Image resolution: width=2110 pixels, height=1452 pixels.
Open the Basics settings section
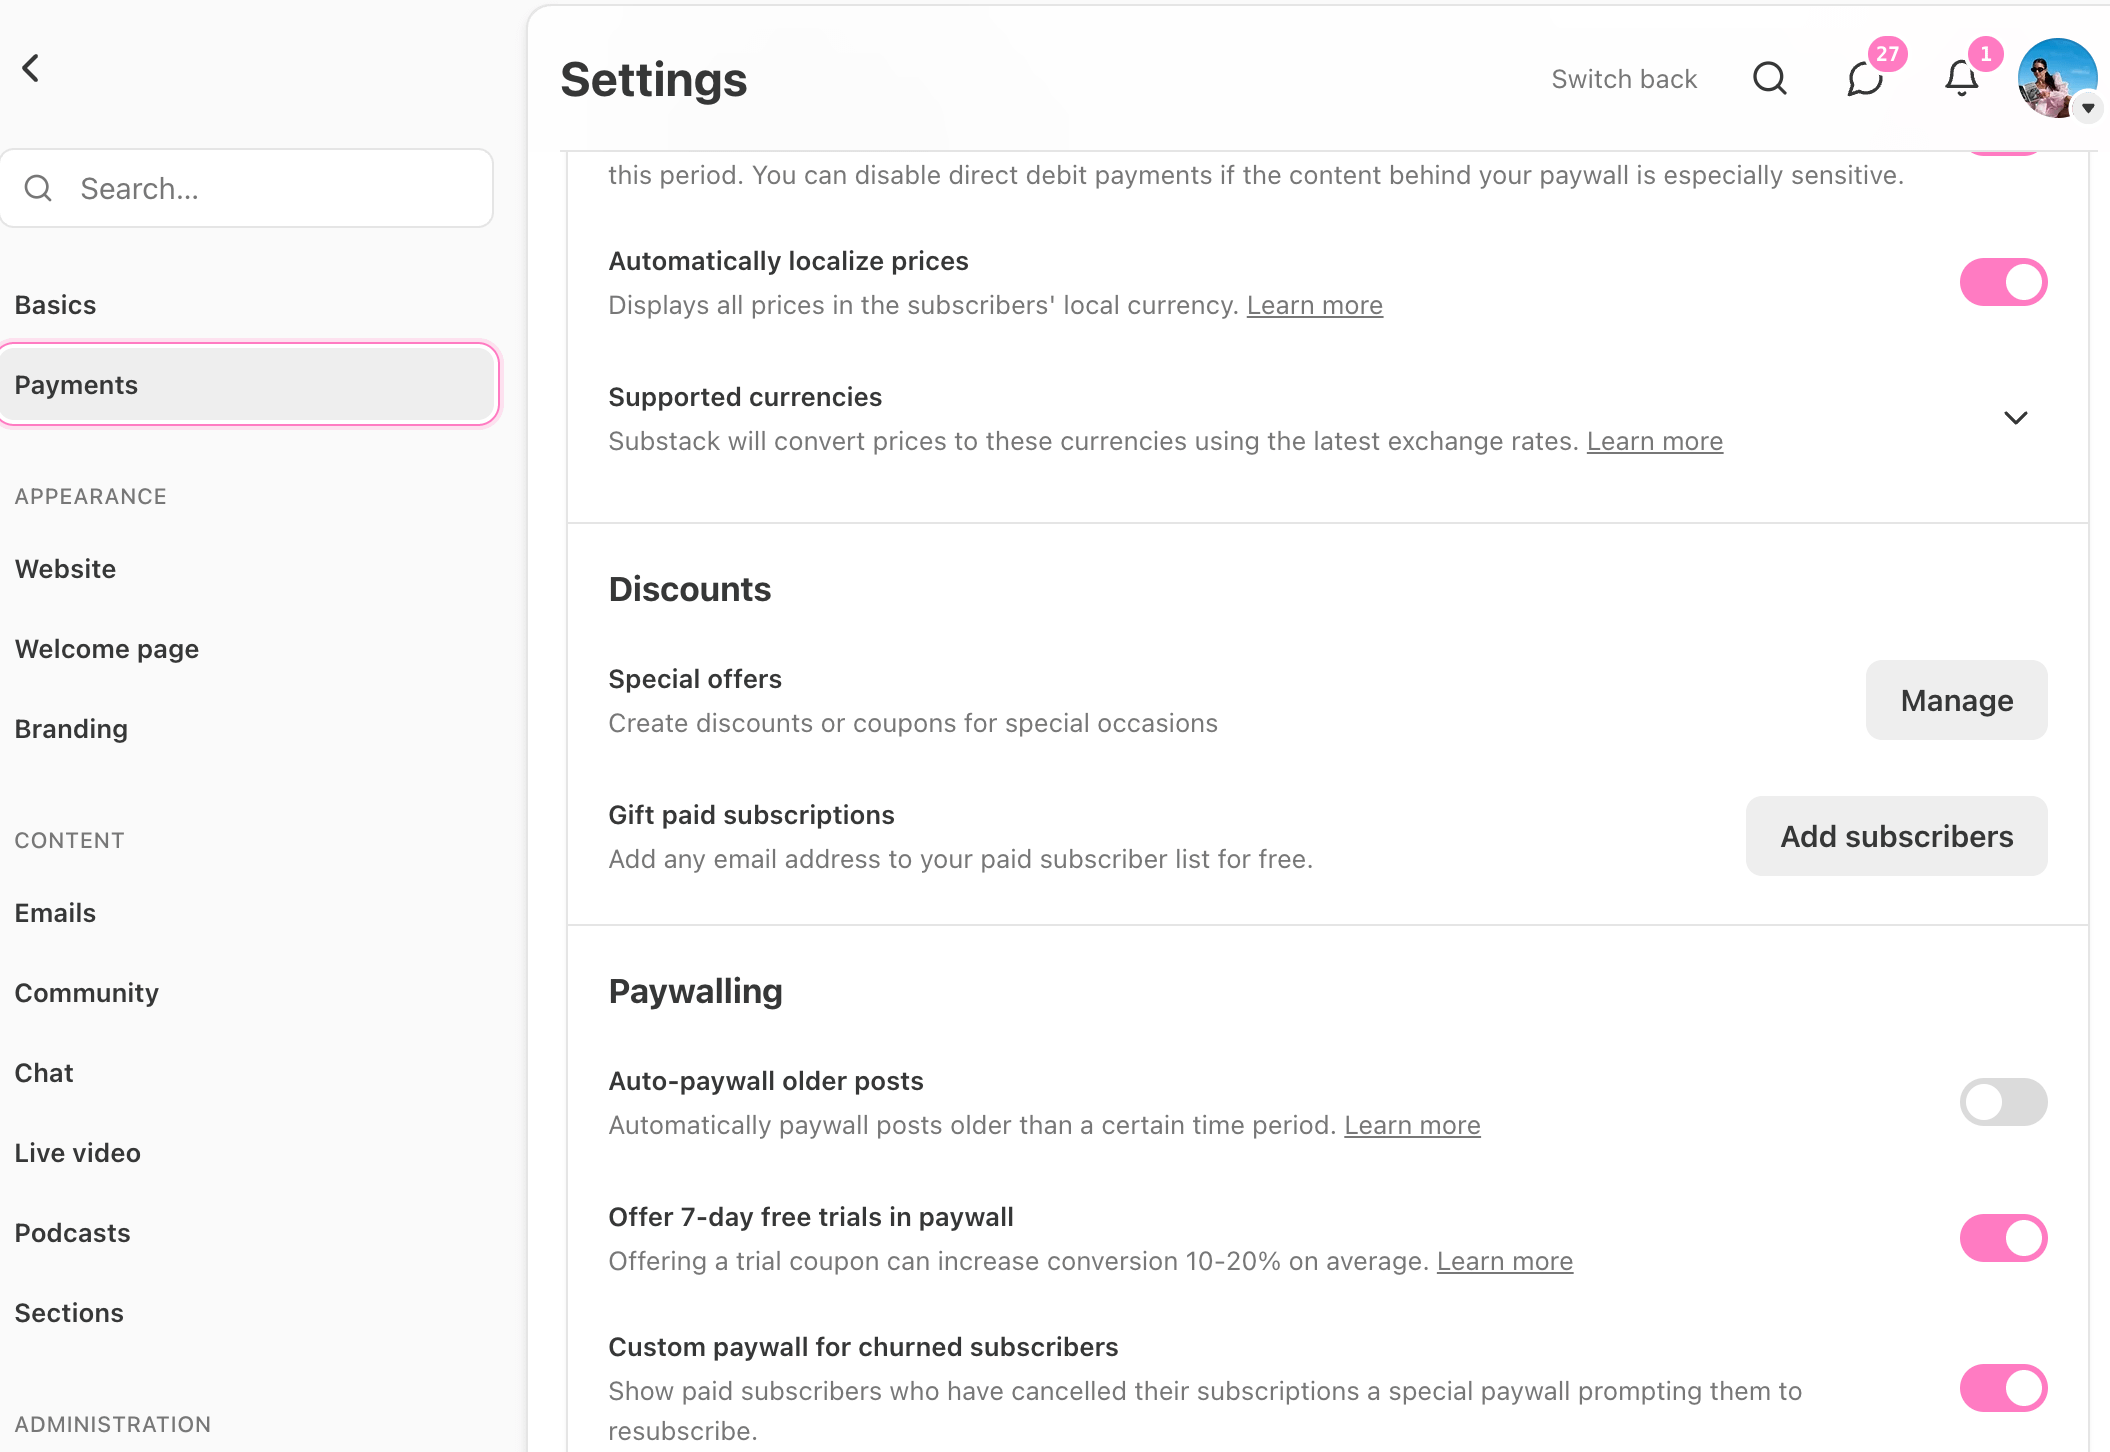pyautogui.click(x=55, y=305)
